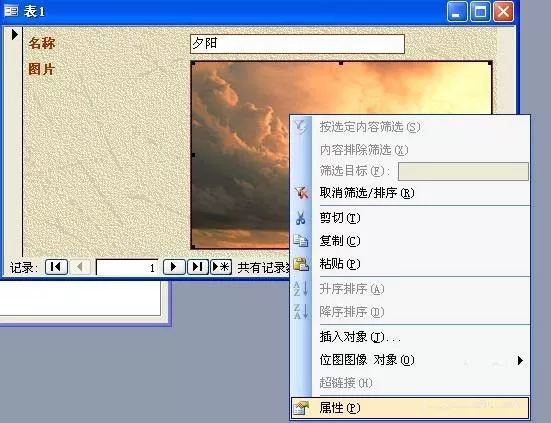The height and width of the screenshot is (423, 551).
Task: Open 属性 from context menu
Action: pyautogui.click(x=410, y=408)
